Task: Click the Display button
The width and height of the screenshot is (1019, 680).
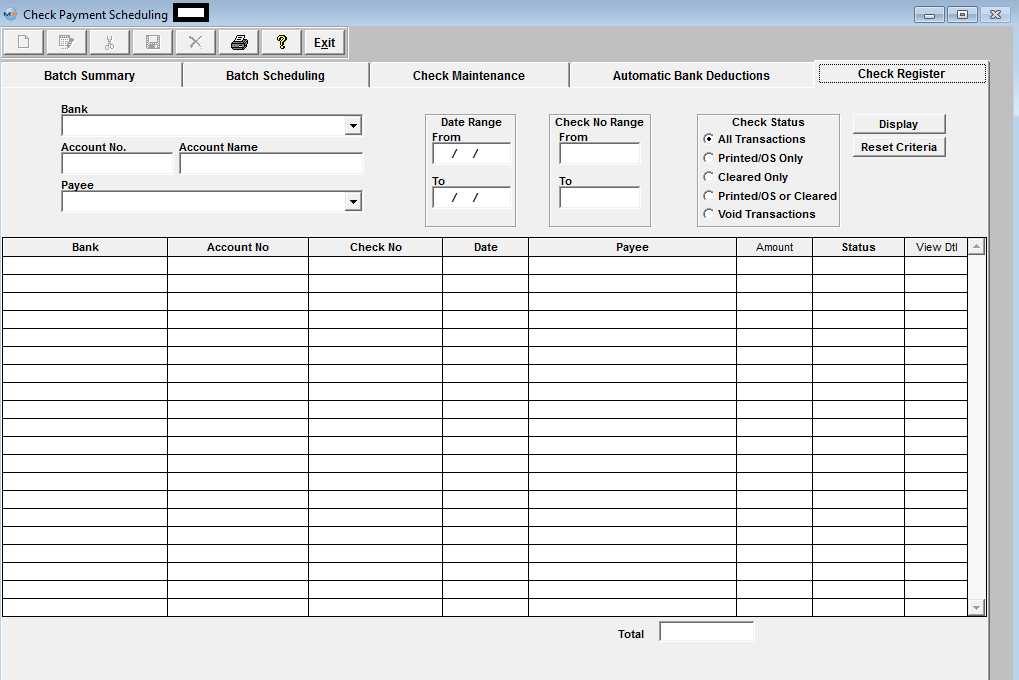Action: click(x=898, y=124)
